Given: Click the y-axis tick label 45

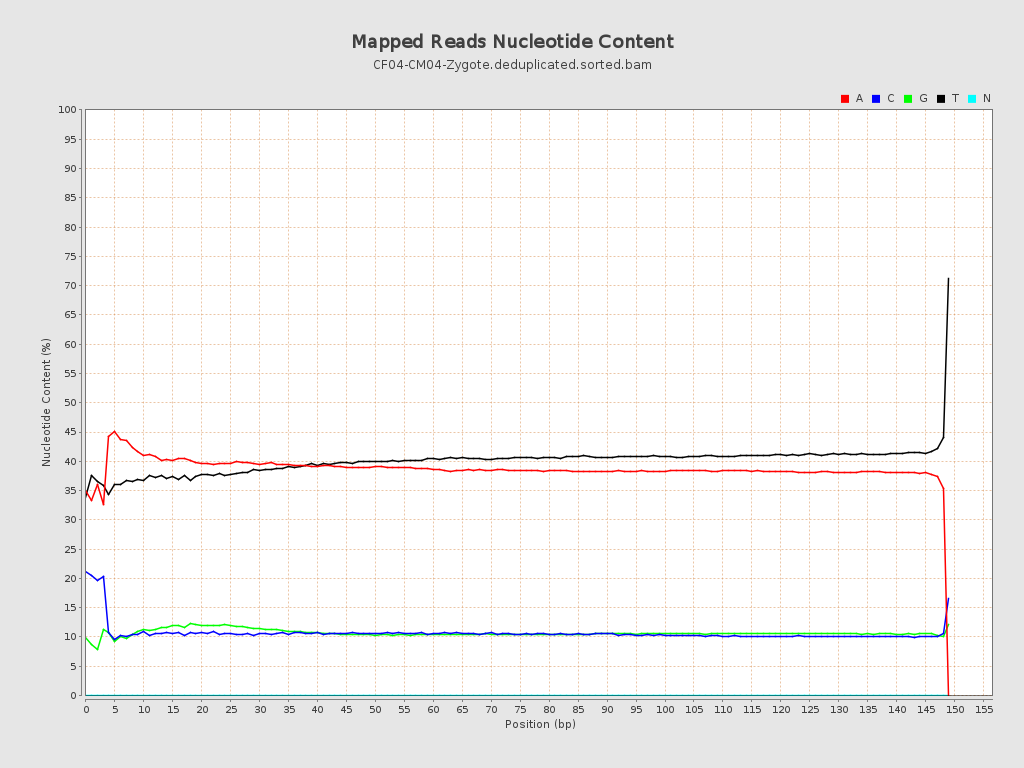Looking at the screenshot, I should pos(71,432).
